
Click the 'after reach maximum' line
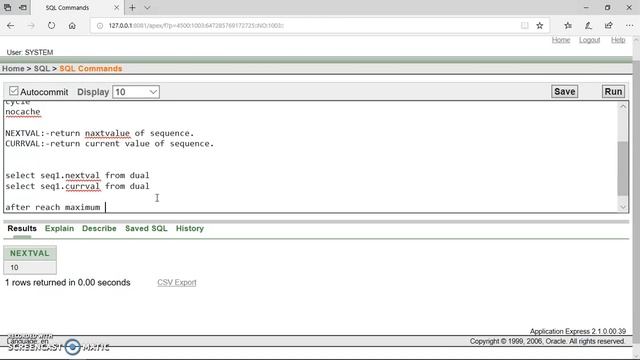click(x=53, y=207)
